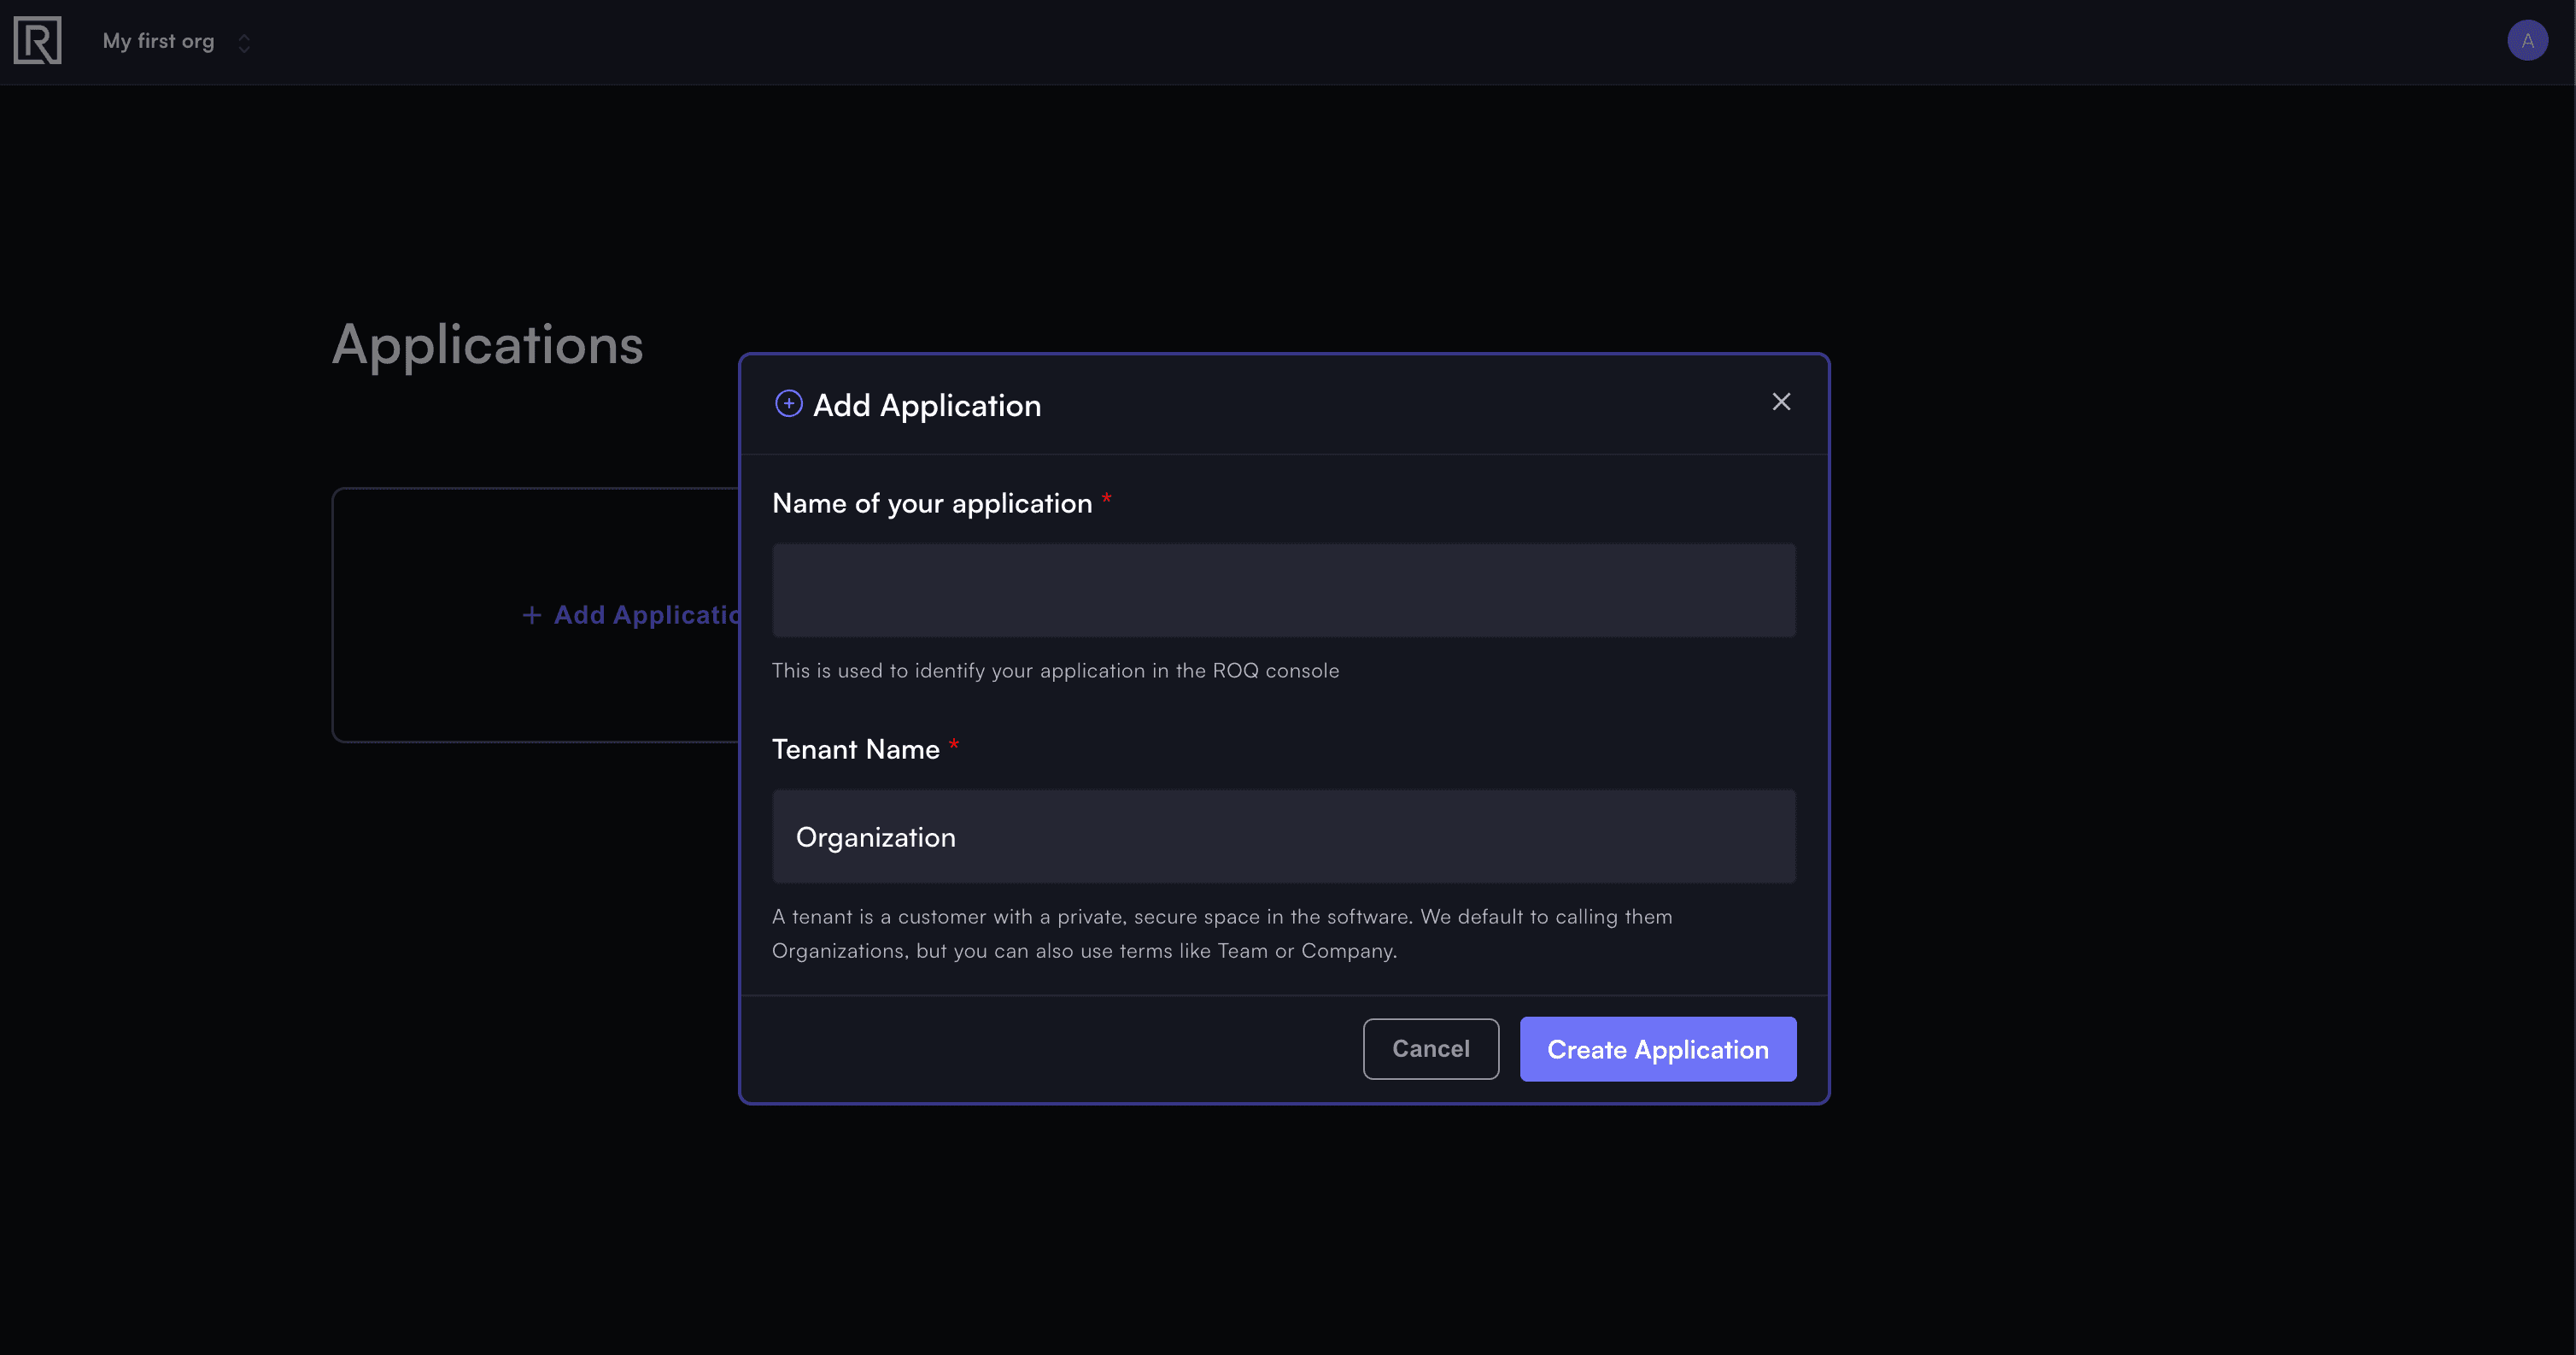Click the tenant description helper text

[1222, 933]
